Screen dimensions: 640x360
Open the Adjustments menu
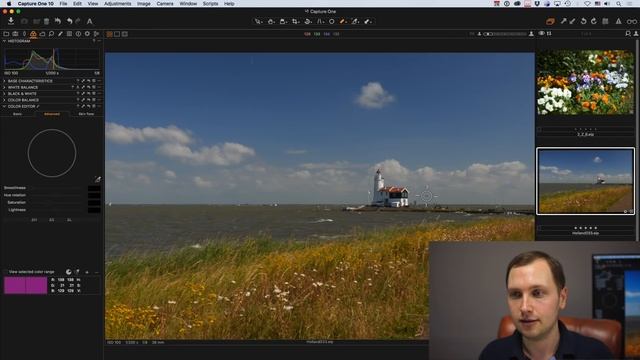[x=118, y=3]
